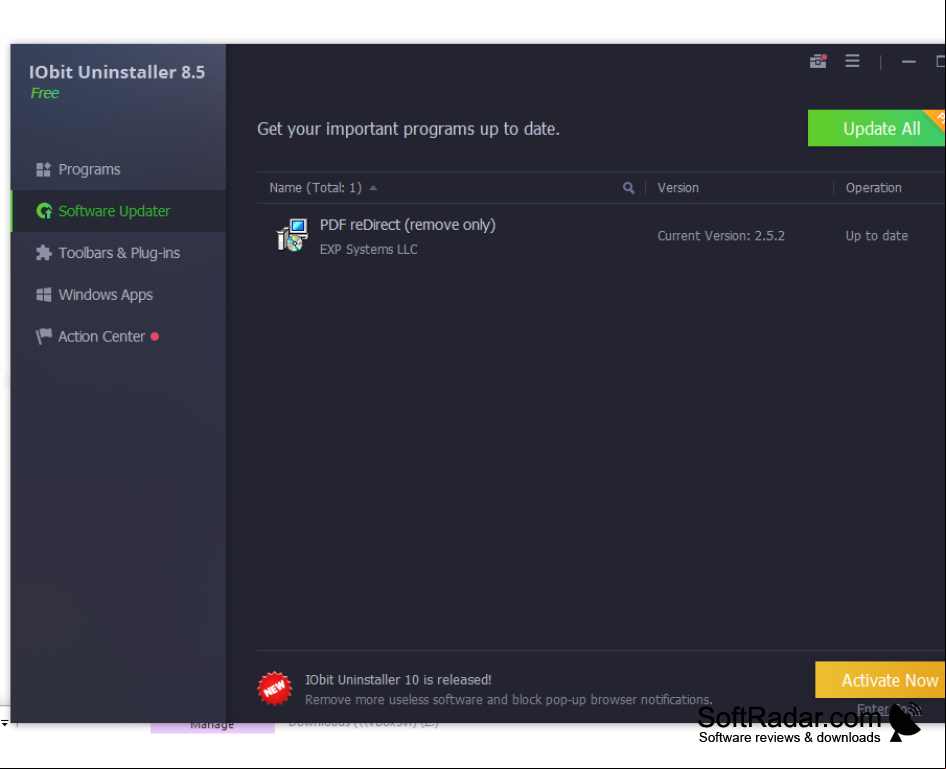The image size is (946, 769).
Task: Click the red NEW badge icon
Action: tap(275, 688)
